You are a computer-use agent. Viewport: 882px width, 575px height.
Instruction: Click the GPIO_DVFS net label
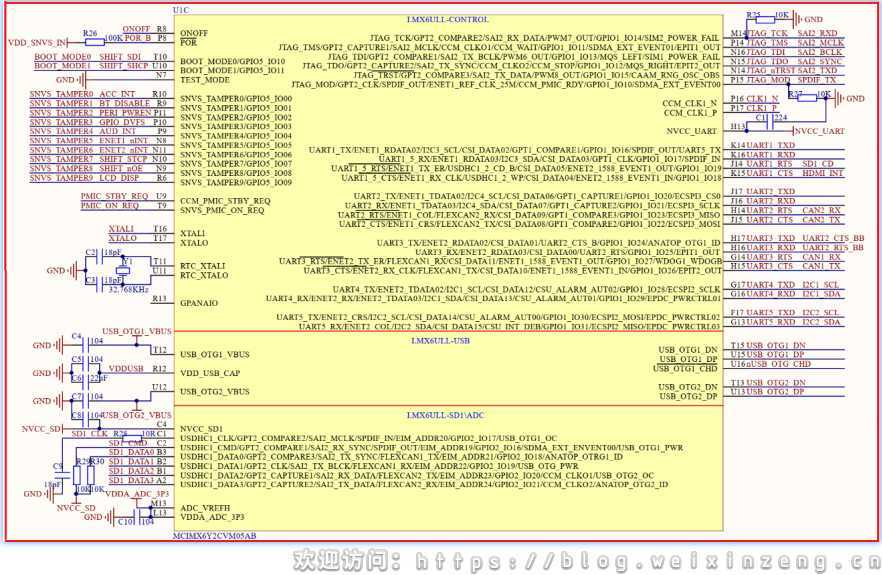[x=122, y=122]
